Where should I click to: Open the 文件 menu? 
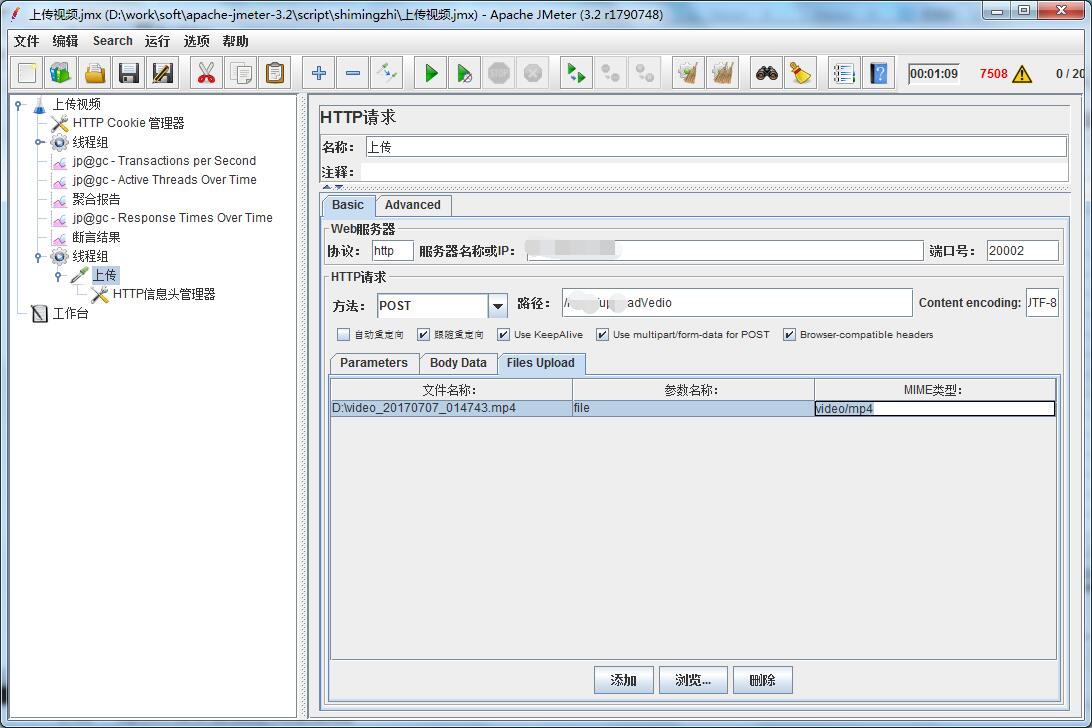click(x=26, y=41)
